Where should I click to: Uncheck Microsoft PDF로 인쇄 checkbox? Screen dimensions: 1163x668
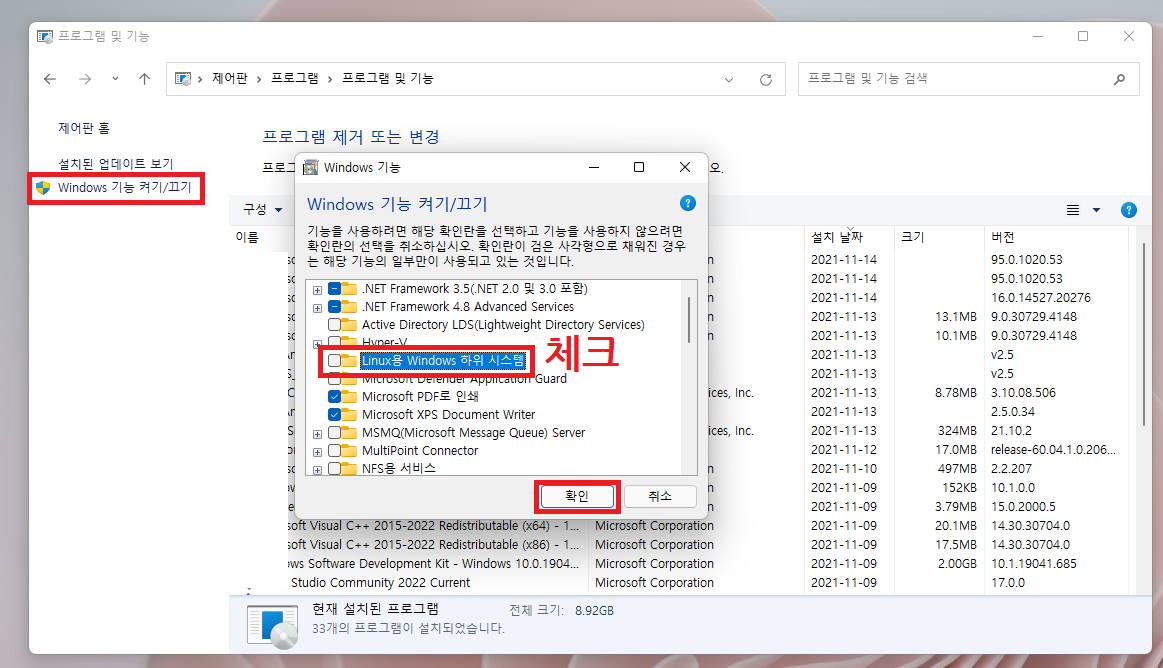point(335,397)
